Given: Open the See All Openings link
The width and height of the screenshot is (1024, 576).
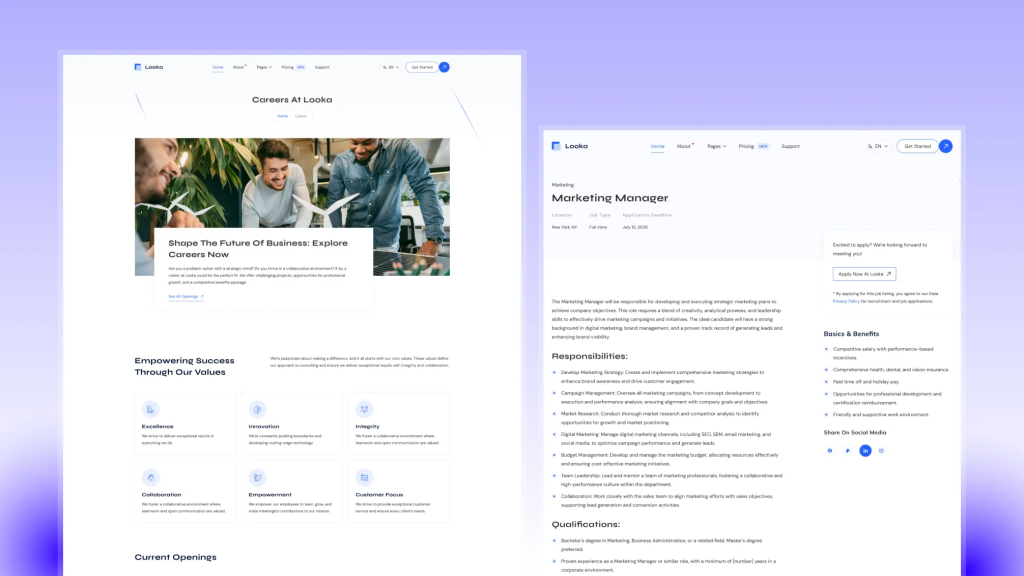Looking at the screenshot, I should 185,296.
